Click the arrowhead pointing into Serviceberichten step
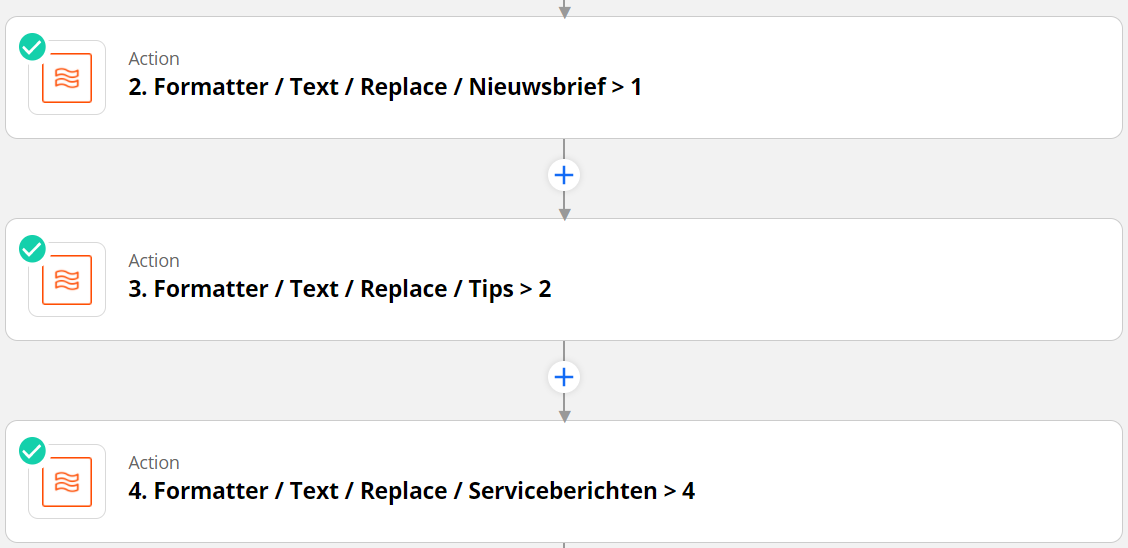 click(x=564, y=414)
